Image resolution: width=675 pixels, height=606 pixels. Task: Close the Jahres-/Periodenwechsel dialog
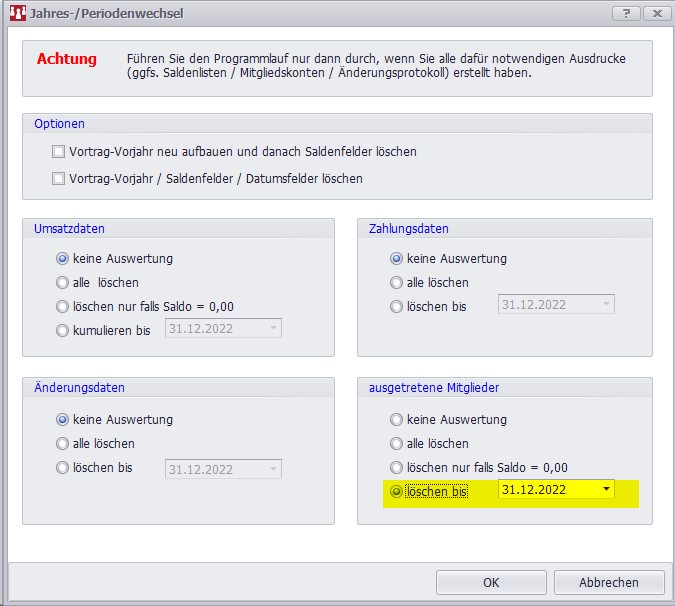coord(656,14)
